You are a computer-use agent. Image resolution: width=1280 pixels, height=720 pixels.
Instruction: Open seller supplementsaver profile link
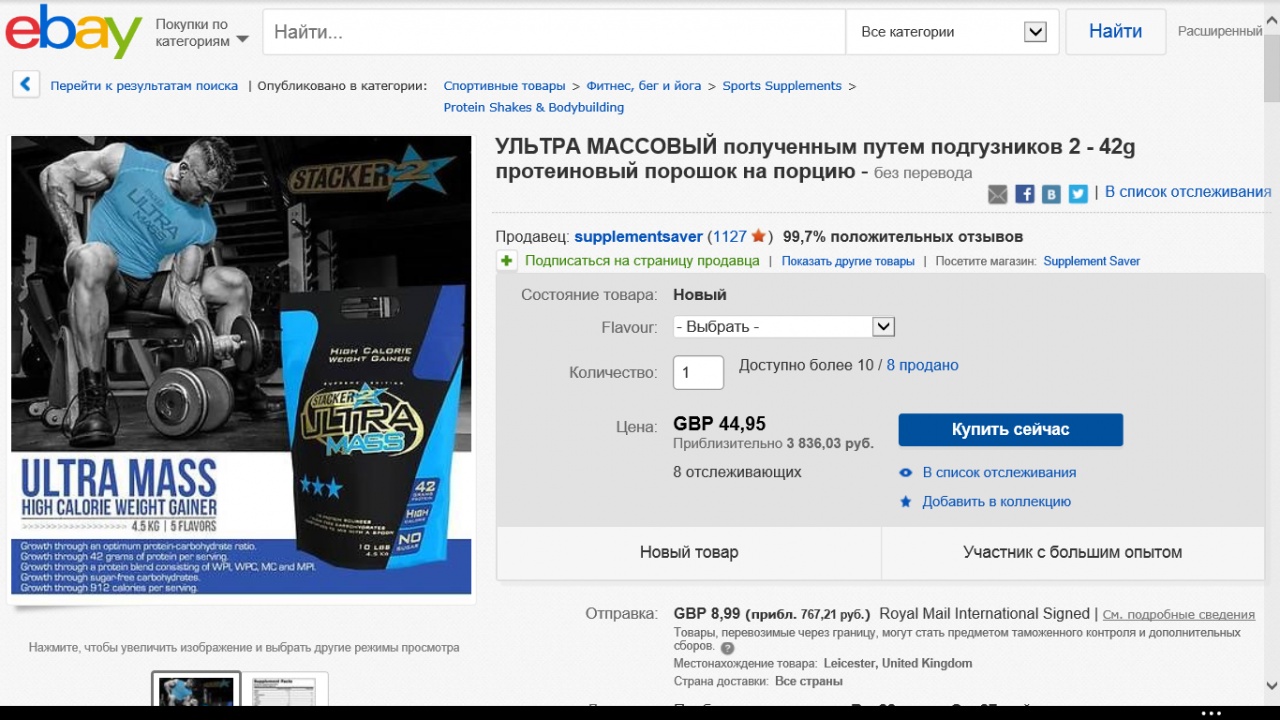pyautogui.click(x=638, y=237)
